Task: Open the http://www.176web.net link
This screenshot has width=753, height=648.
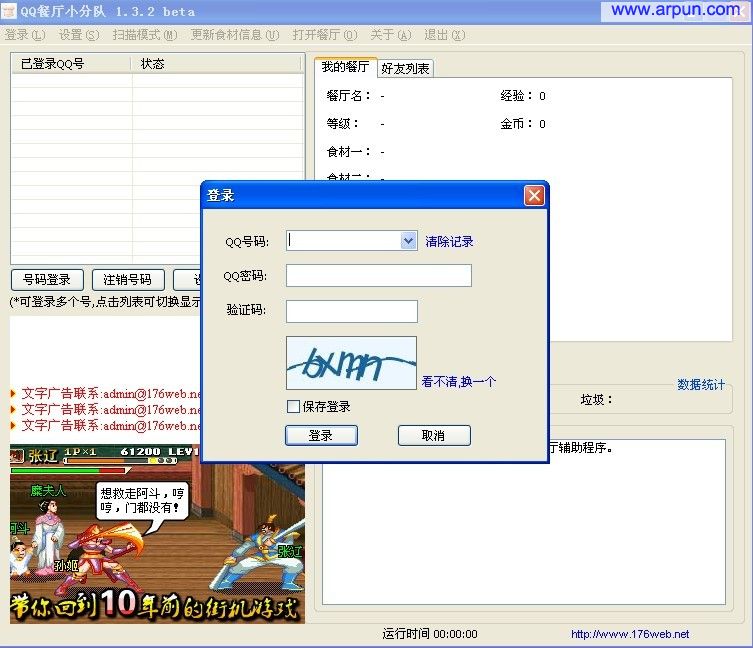Action: (x=630, y=634)
